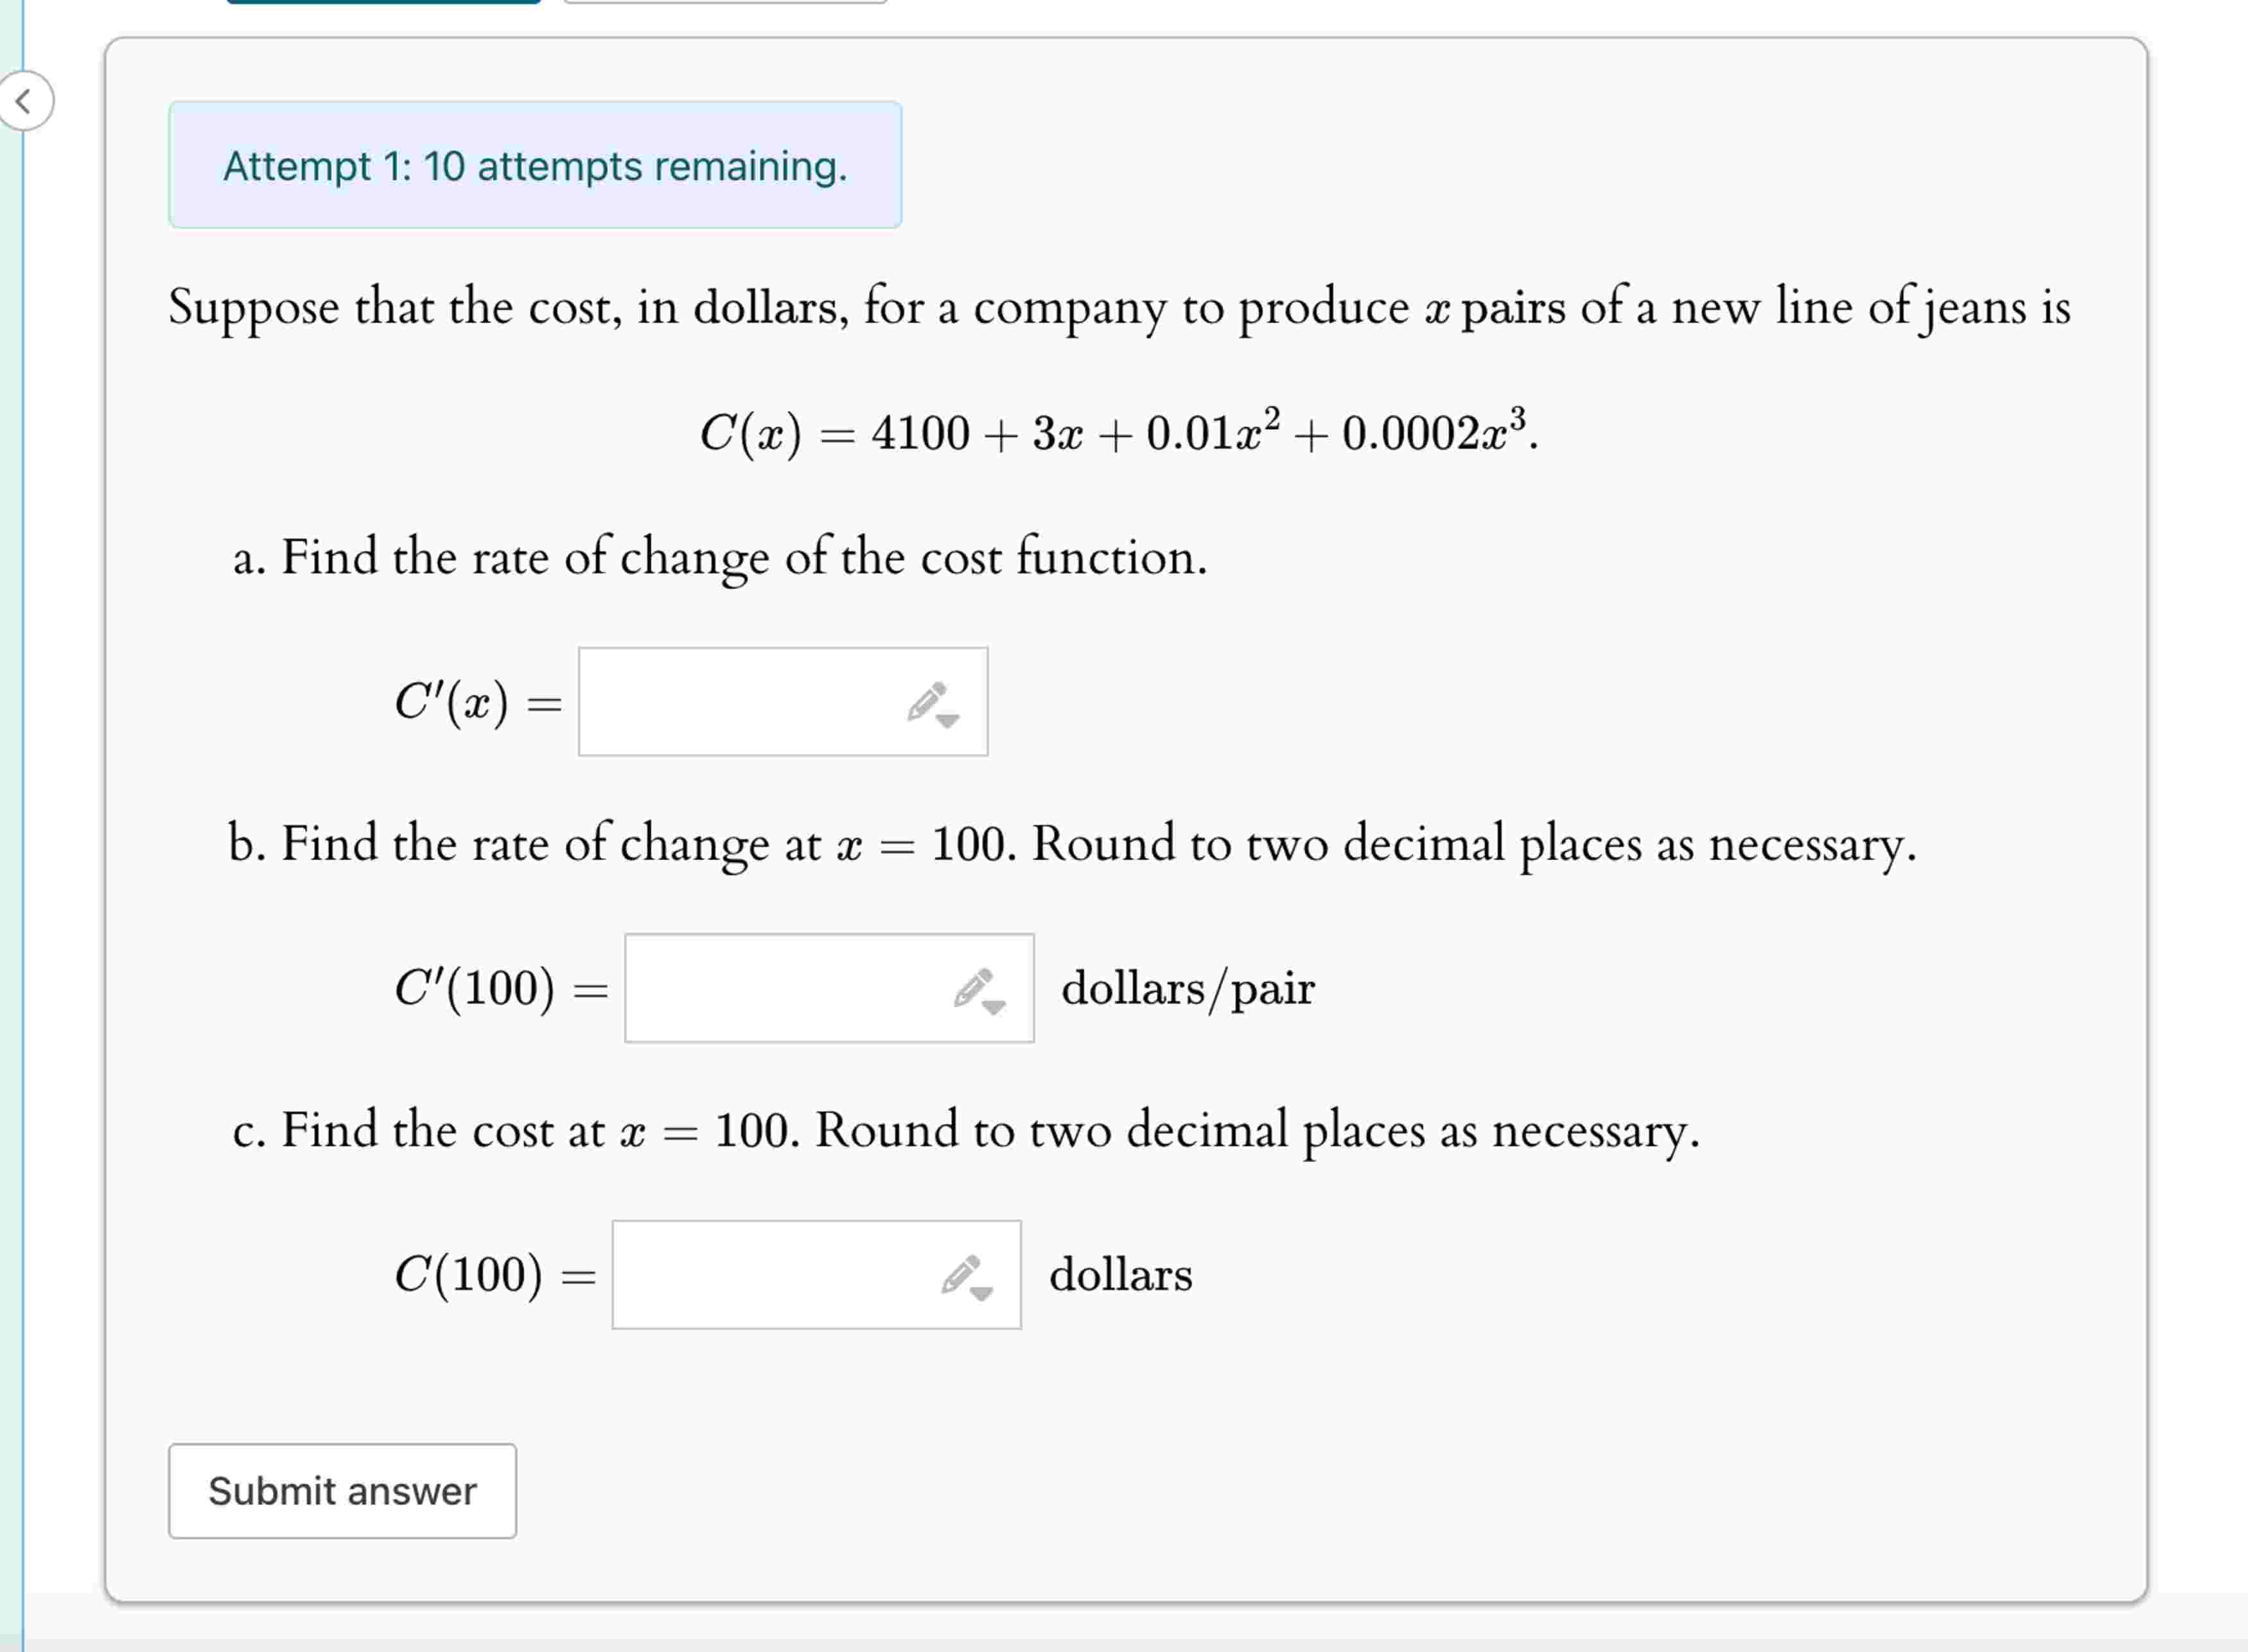Viewport: 2248px width, 1652px height.
Task: Click the dollars/pair unit label
Action: (1187, 989)
